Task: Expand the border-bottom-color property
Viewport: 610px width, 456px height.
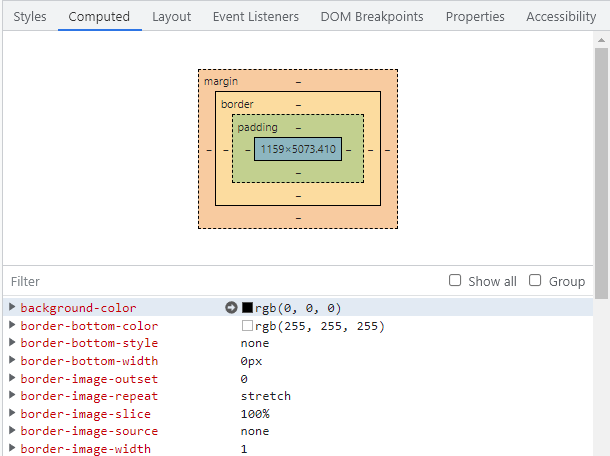Action: point(12,325)
